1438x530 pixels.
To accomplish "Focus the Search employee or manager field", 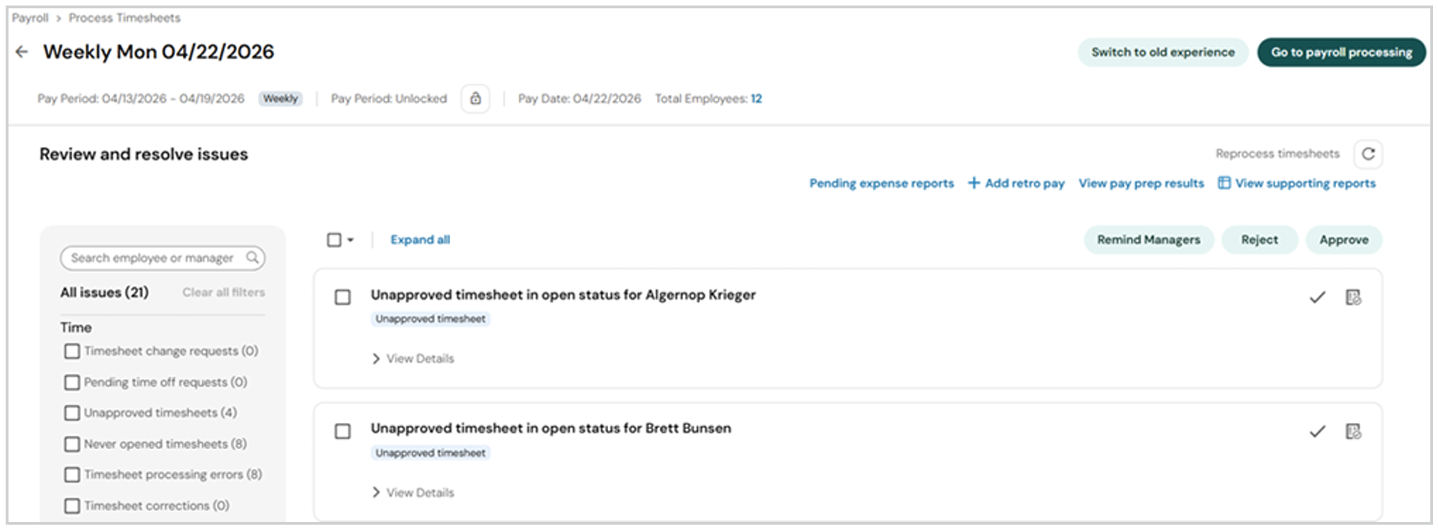I will (163, 258).
